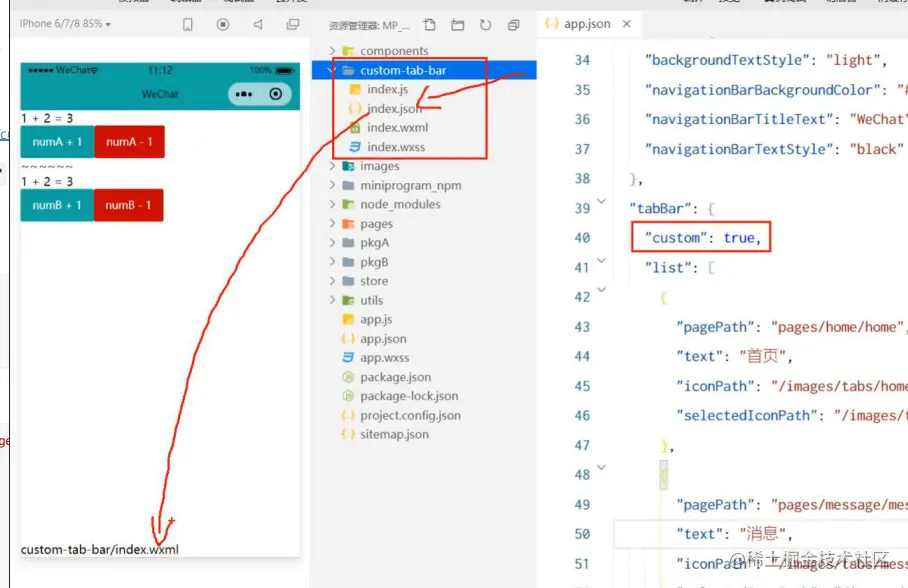The height and width of the screenshot is (588, 908).
Task: Open package-lock.json in file tree
Action: point(408,396)
